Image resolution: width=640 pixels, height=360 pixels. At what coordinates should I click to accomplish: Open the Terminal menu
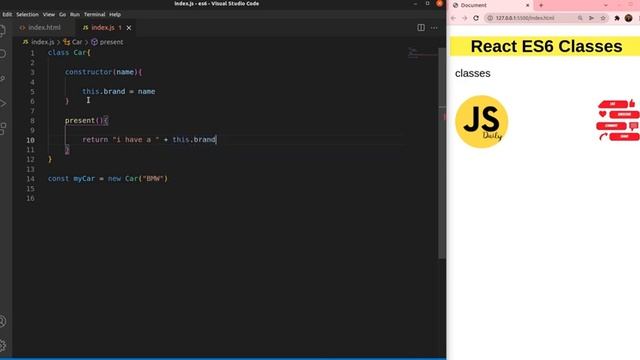94,14
